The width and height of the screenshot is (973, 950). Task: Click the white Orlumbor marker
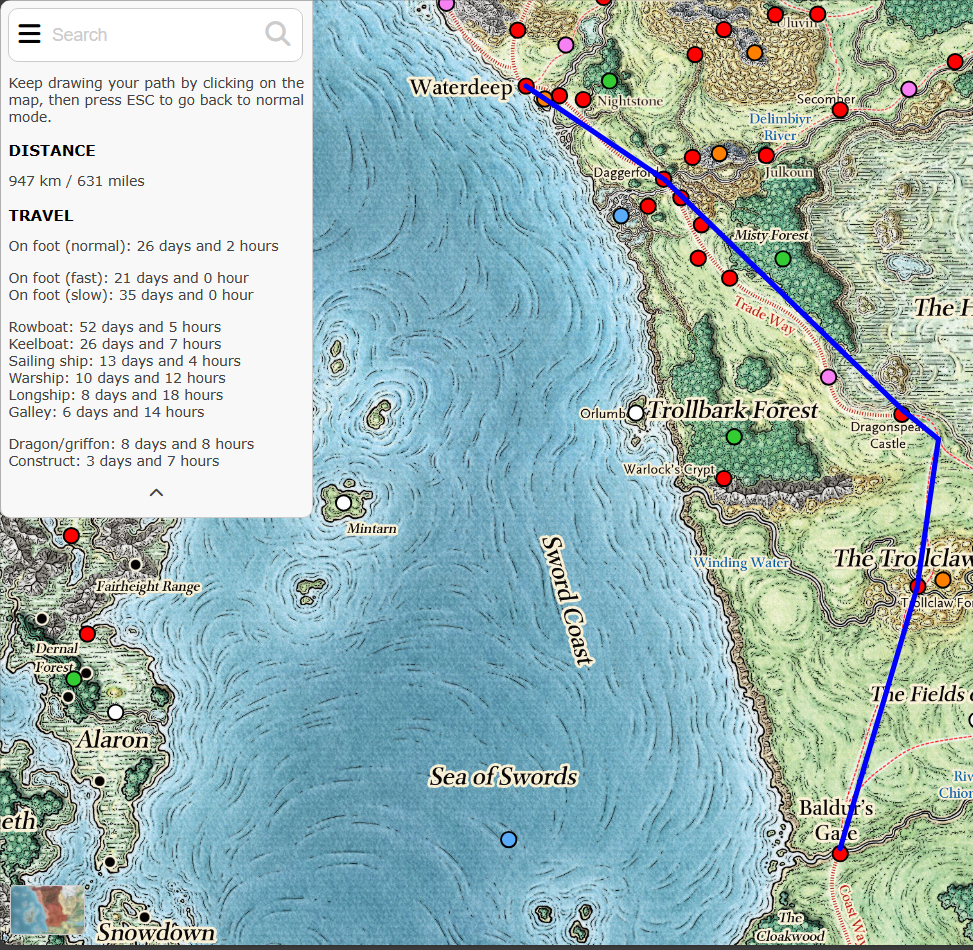pyautogui.click(x=636, y=413)
